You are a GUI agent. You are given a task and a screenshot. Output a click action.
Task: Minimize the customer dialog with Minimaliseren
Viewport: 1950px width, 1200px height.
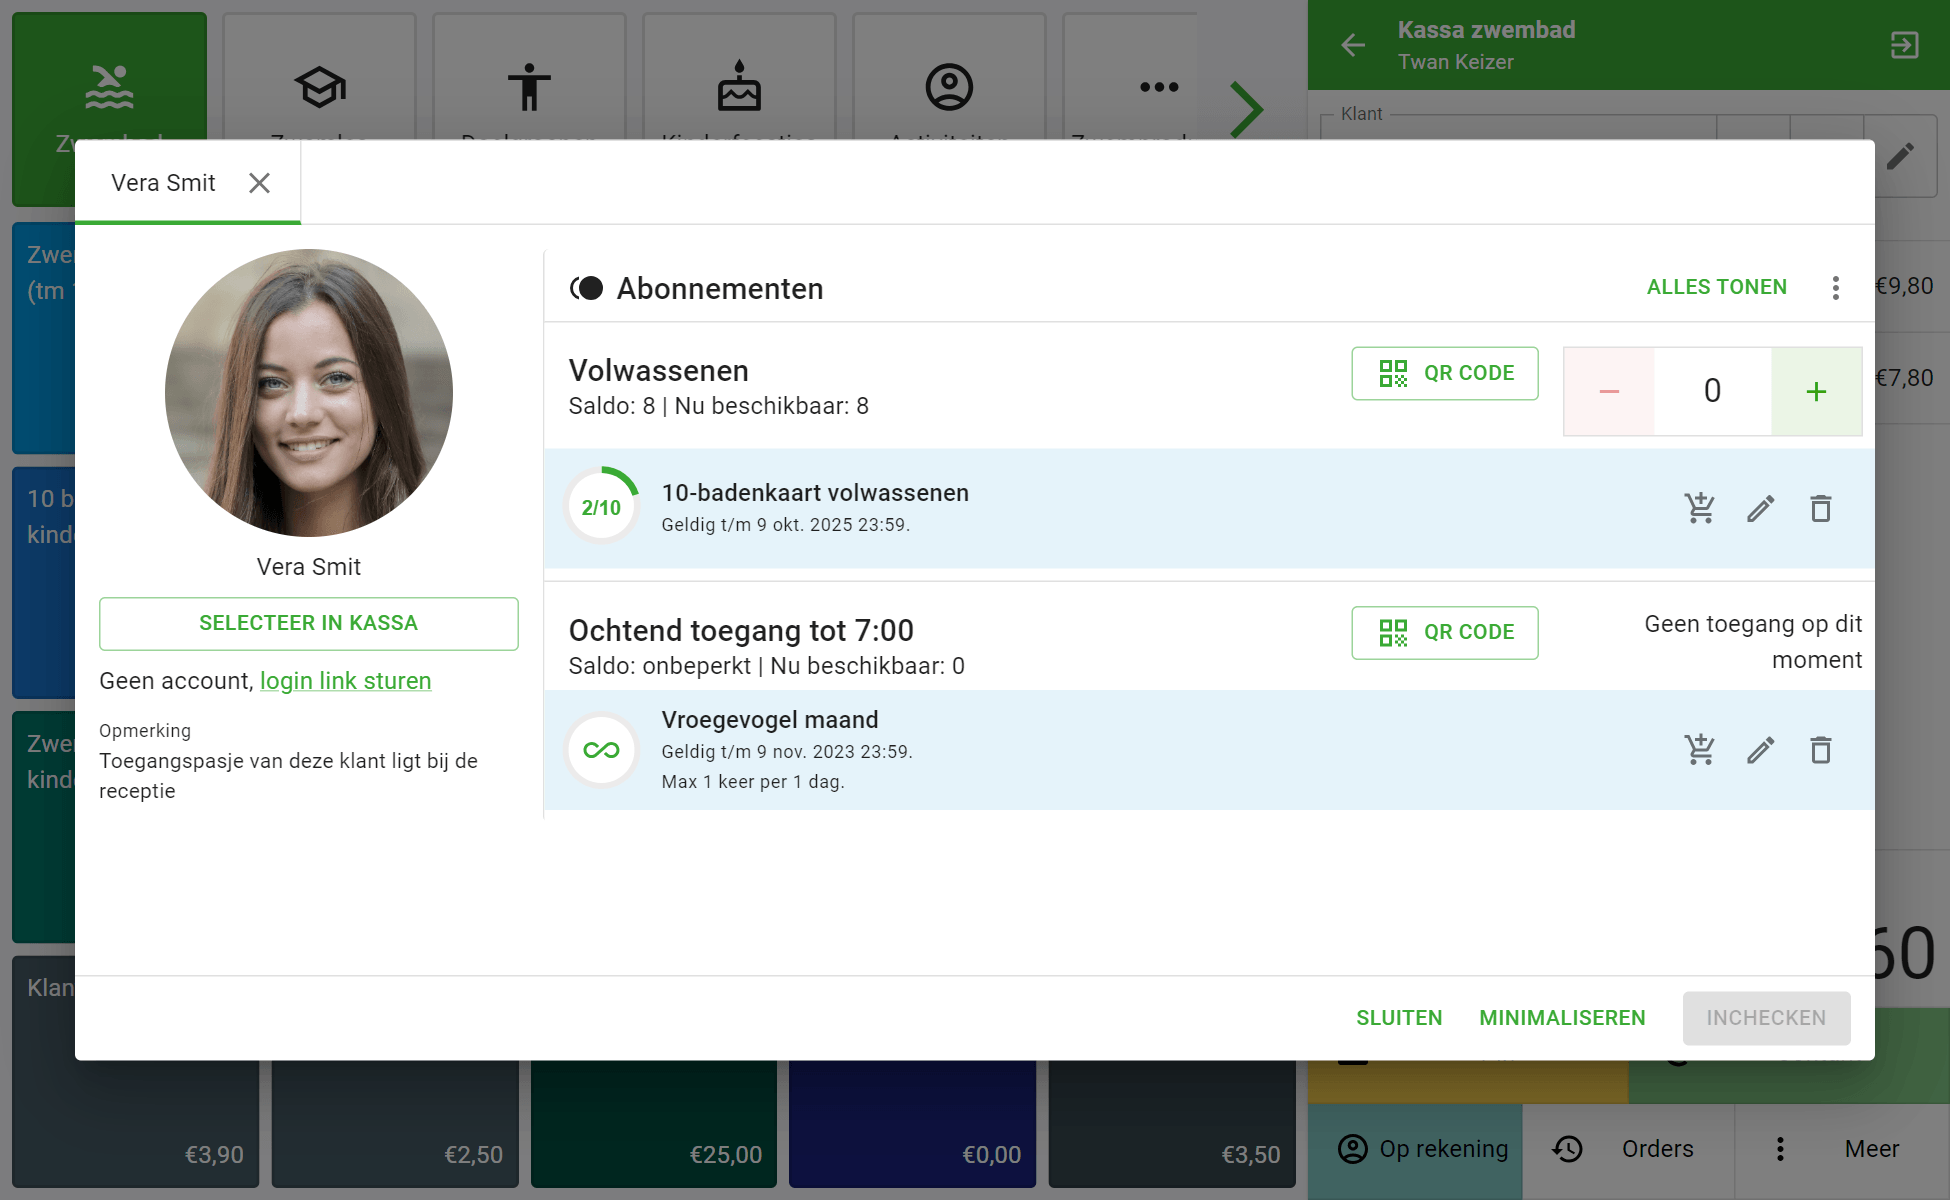(1562, 1018)
